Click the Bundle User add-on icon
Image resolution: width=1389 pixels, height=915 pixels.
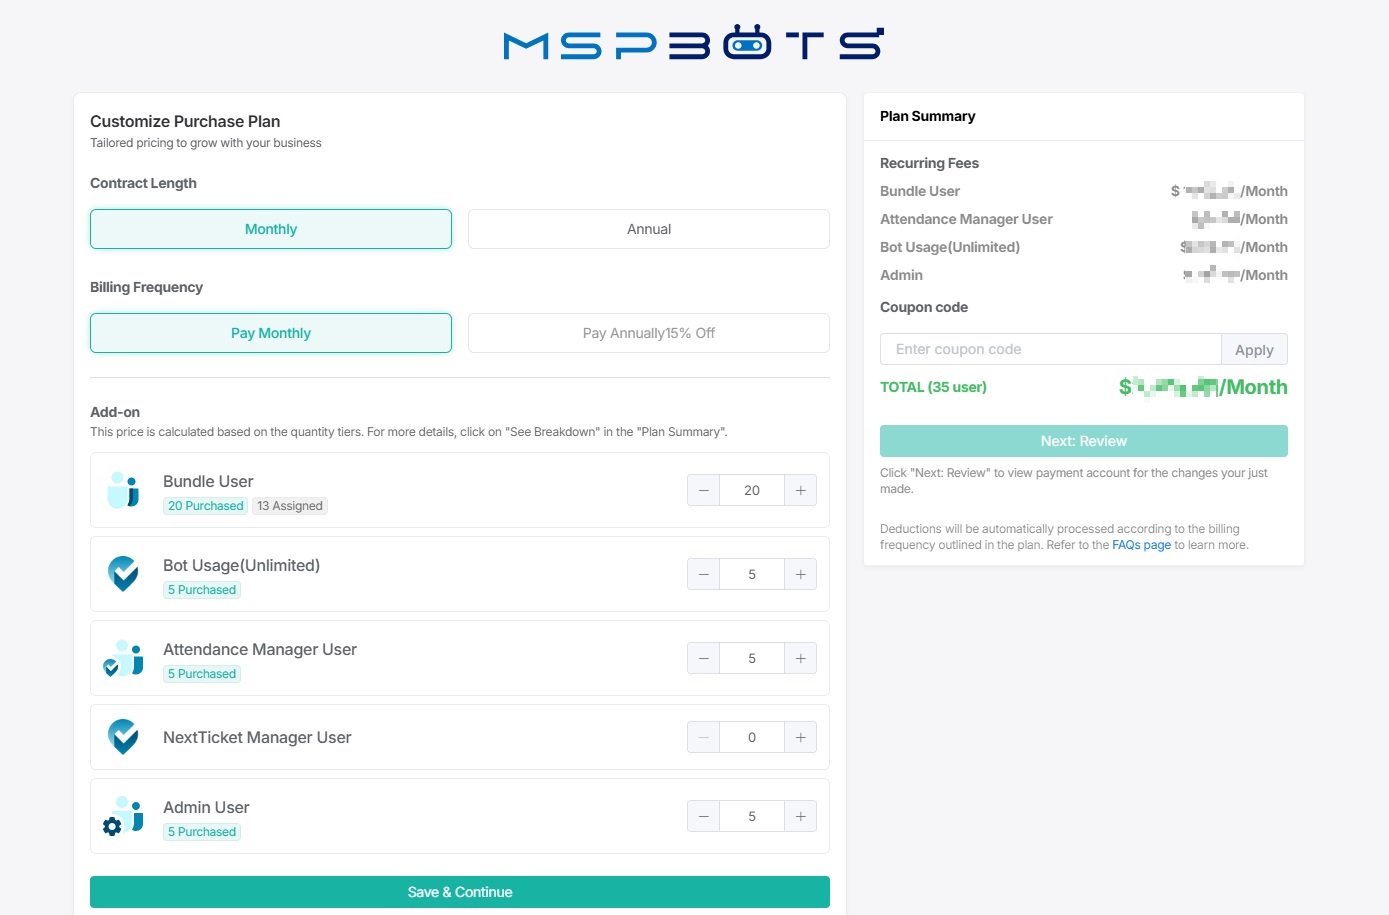point(123,489)
